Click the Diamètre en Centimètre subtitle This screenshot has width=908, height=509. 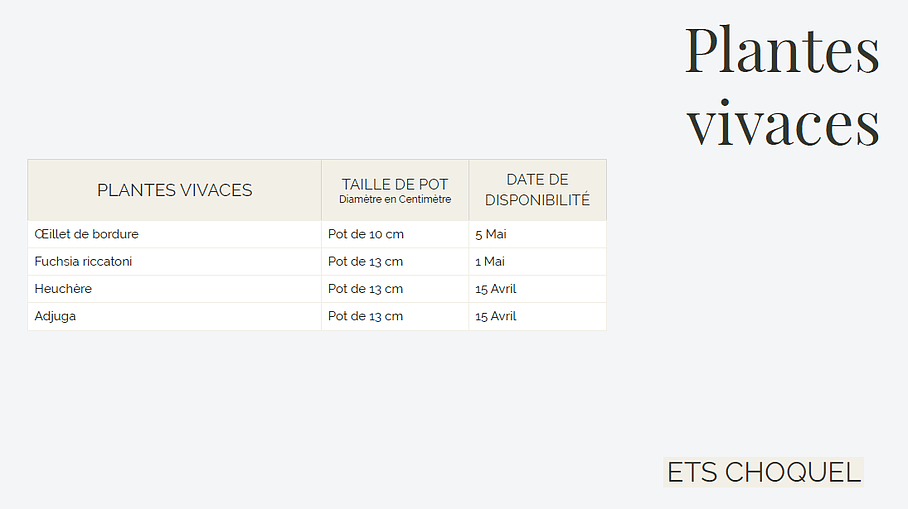coord(395,200)
